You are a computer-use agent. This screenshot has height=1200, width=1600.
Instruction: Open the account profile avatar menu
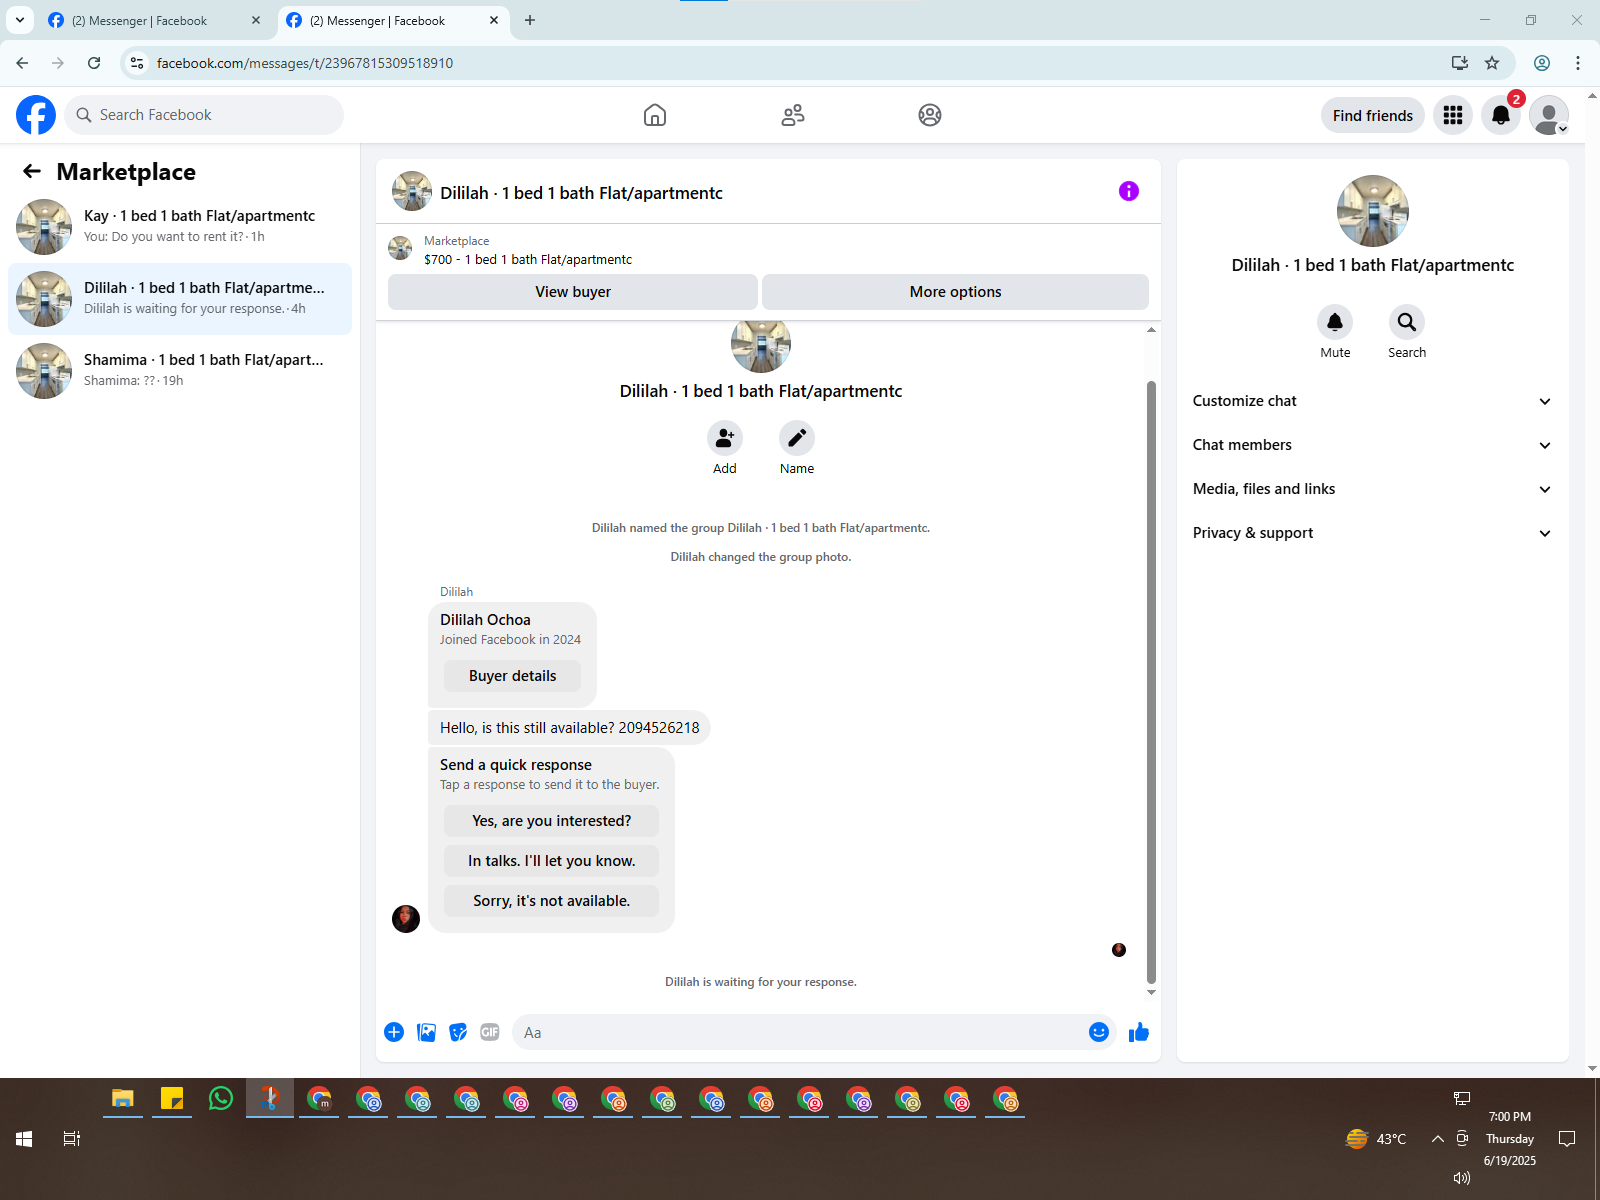point(1549,115)
